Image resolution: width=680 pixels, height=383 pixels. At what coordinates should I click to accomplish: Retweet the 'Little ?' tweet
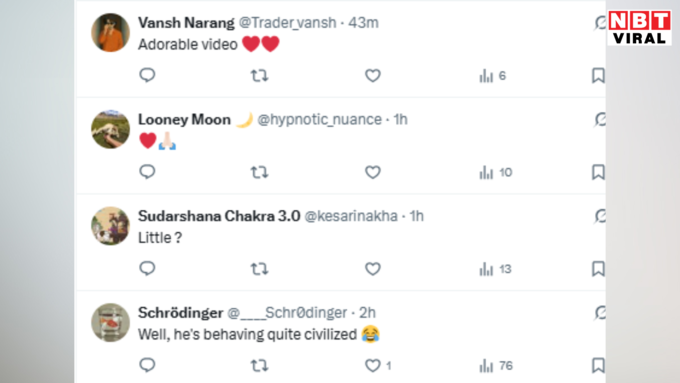[259, 269]
